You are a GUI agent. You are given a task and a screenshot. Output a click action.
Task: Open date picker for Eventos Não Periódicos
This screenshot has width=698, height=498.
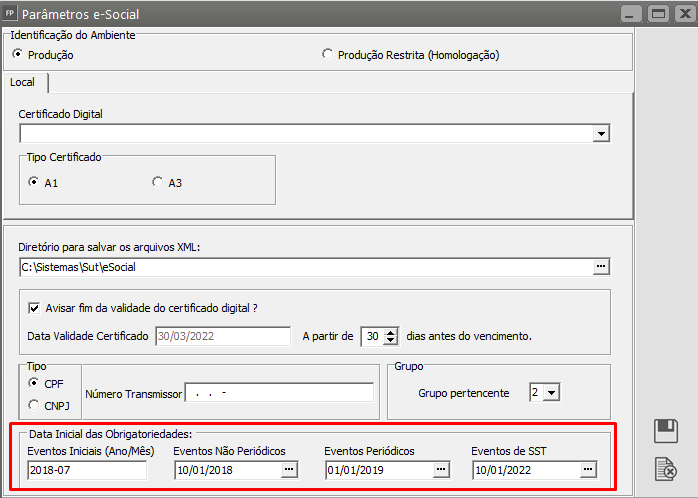click(x=289, y=470)
